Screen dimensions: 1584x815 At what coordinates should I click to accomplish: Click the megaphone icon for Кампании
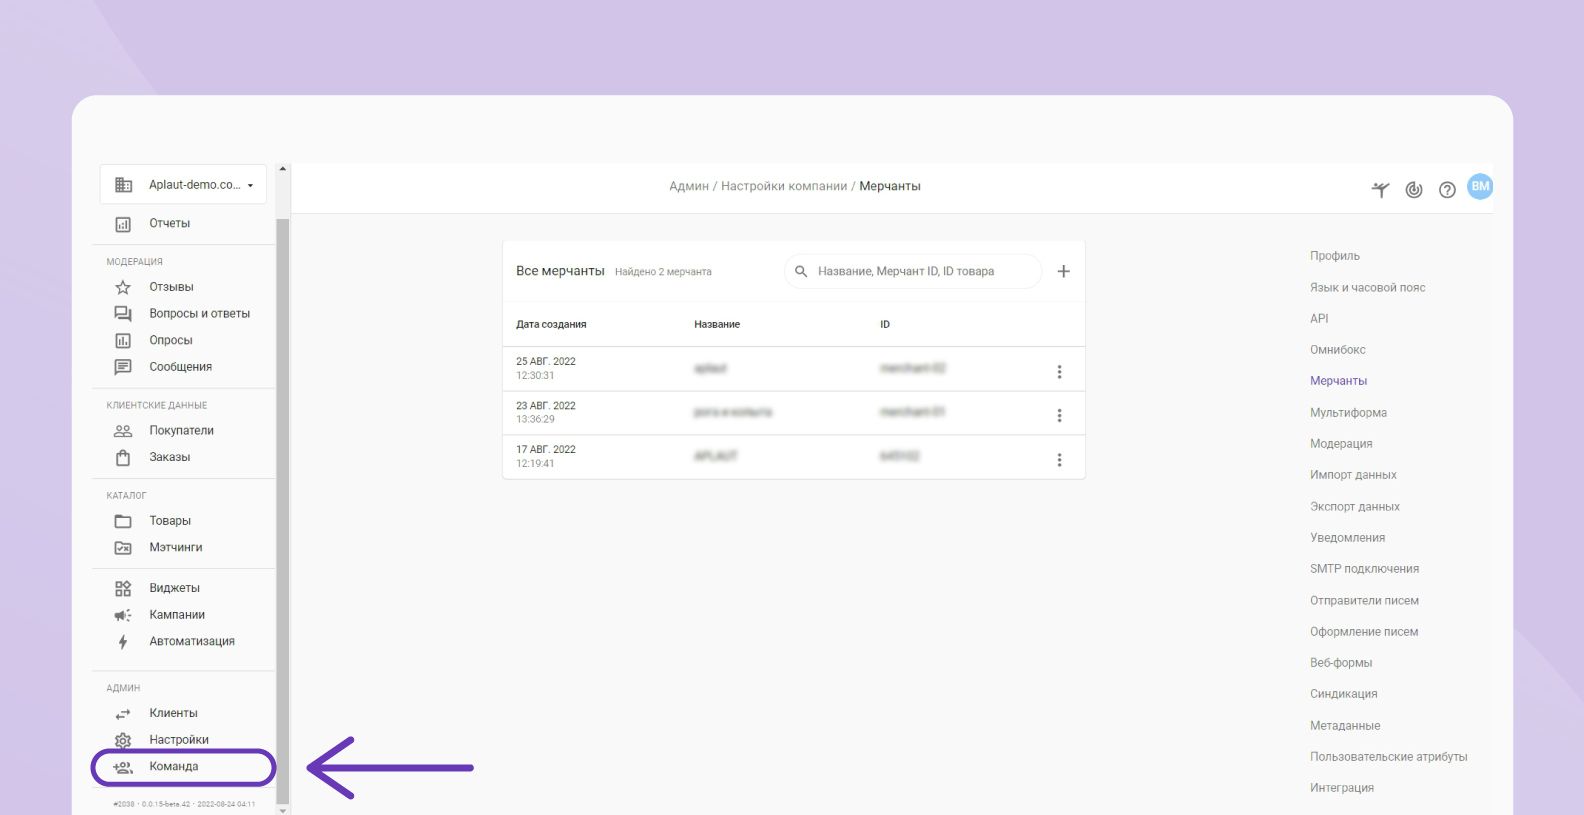pos(123,615)
